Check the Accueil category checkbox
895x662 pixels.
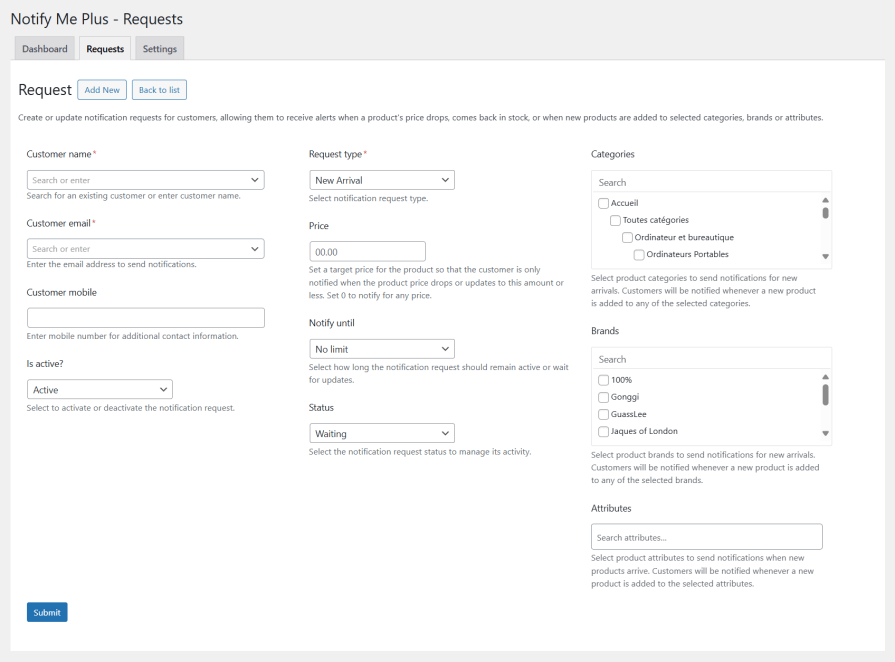[x=603, y=203]
